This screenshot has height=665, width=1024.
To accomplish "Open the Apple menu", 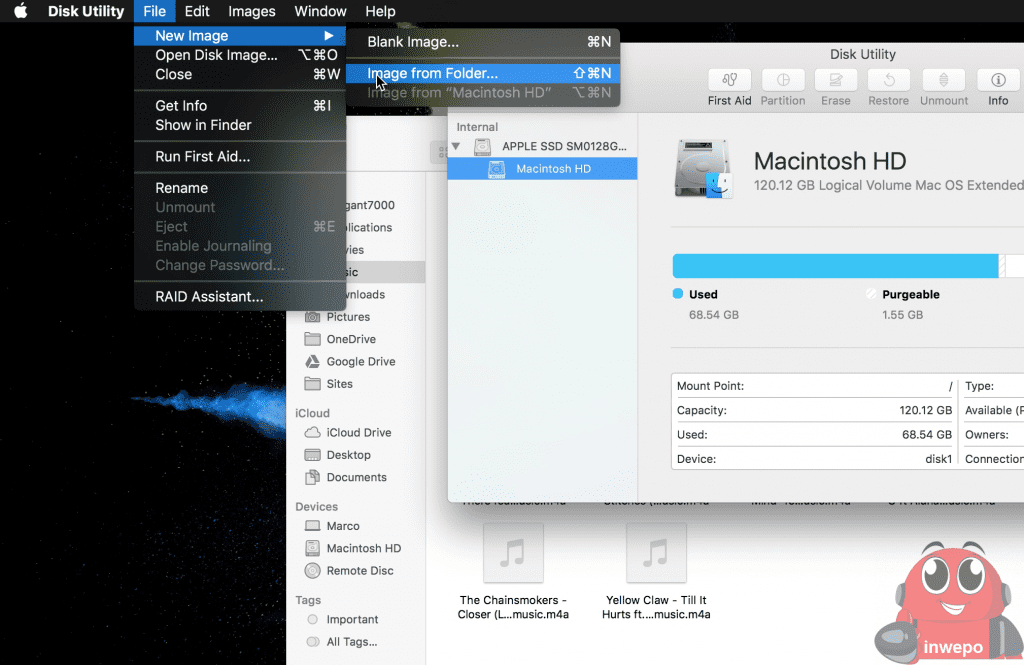I will pos(21,11).
